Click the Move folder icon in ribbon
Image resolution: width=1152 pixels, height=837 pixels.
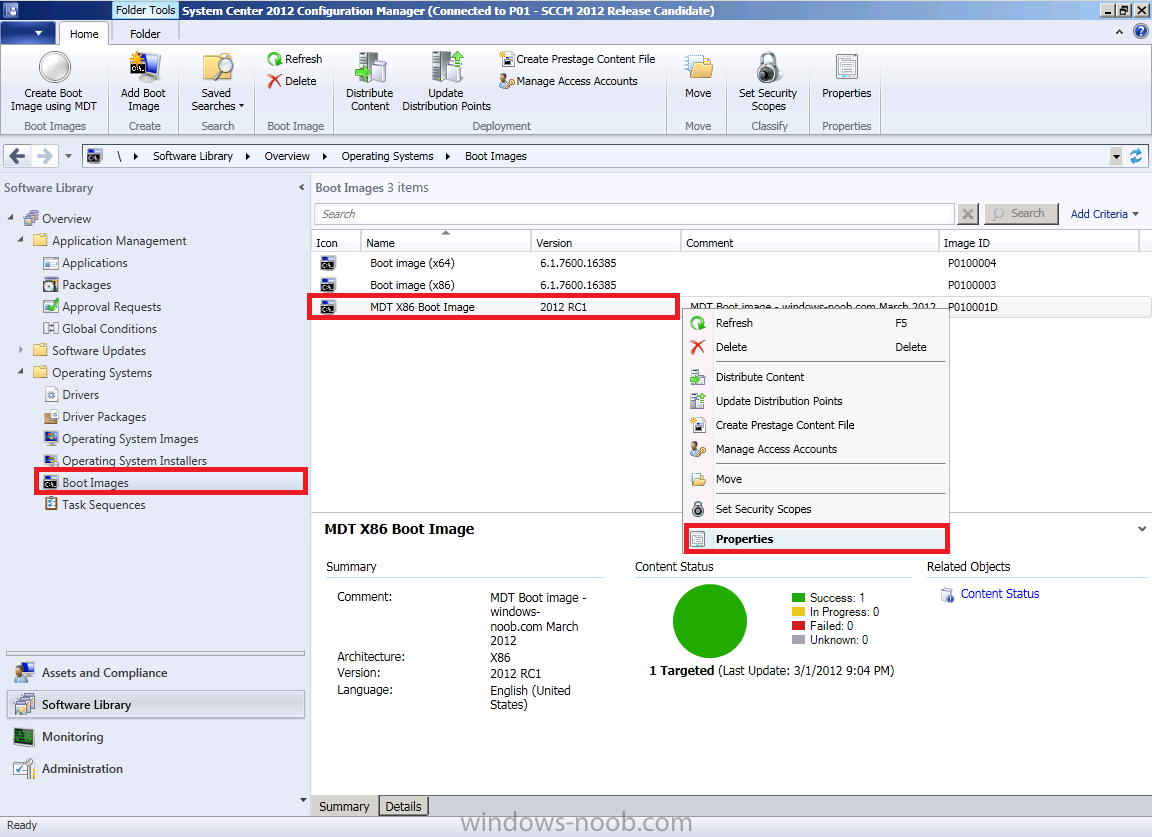(698, 67)
